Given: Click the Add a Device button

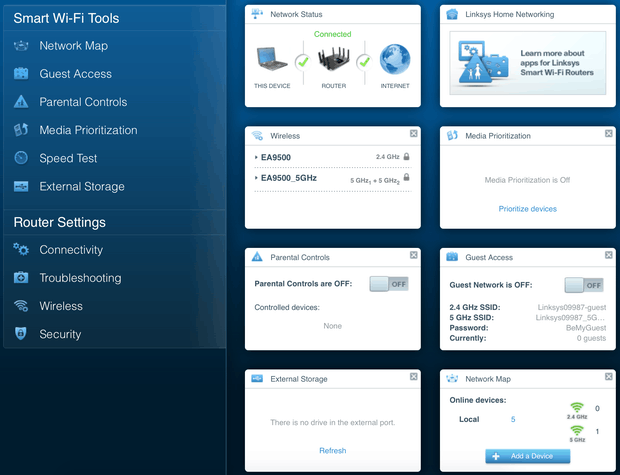Looking at the screenshot, I should pyautogui.click(x=527, y=456).
